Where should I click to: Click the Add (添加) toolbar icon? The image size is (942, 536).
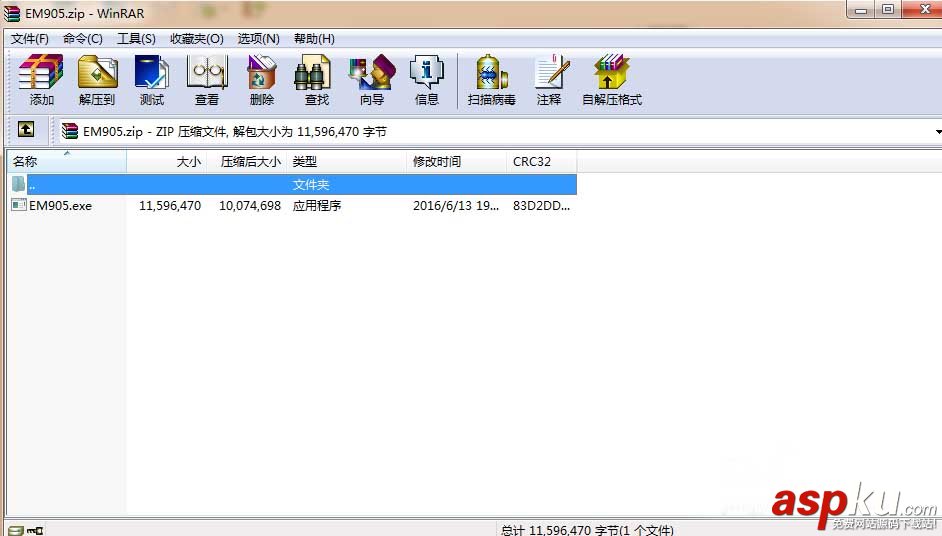pyautogui.click(x=41, y=80)
